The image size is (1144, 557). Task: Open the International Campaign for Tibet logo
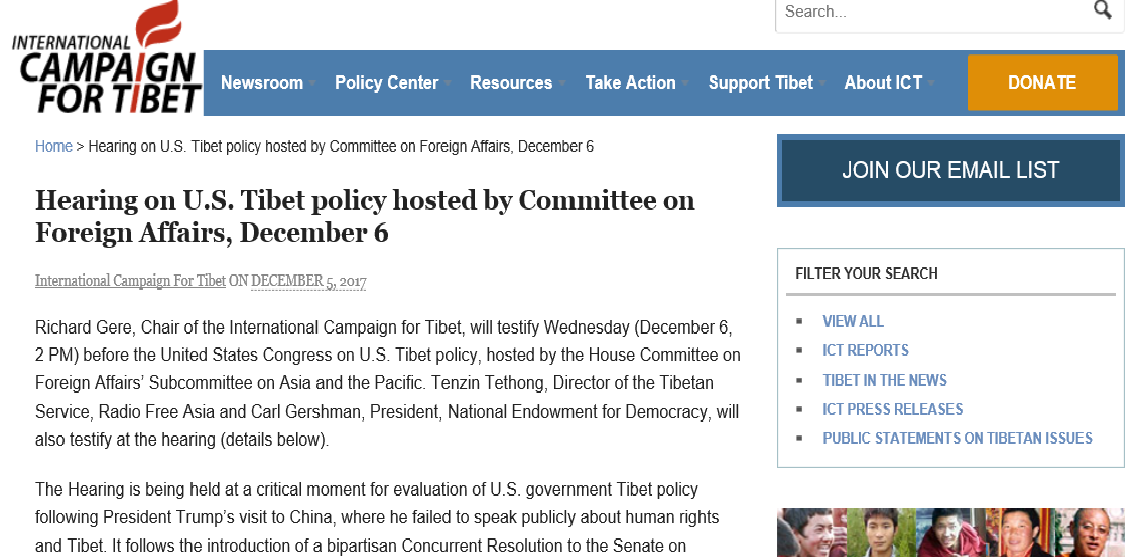[107, 58]
